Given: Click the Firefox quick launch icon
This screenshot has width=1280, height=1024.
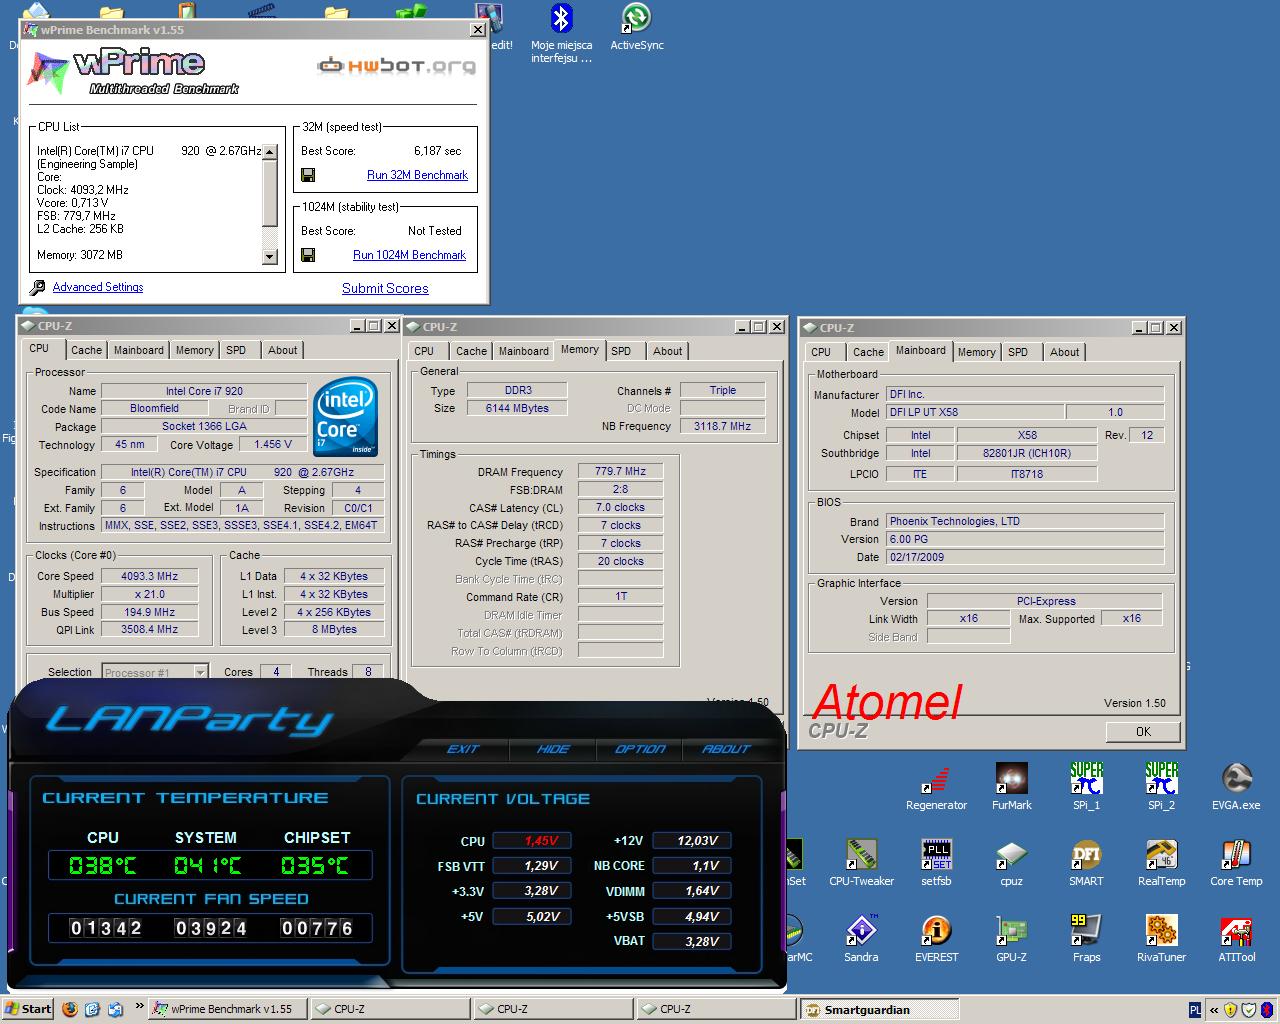Looking at the screenshot, I should click(x=70, y=1009).
